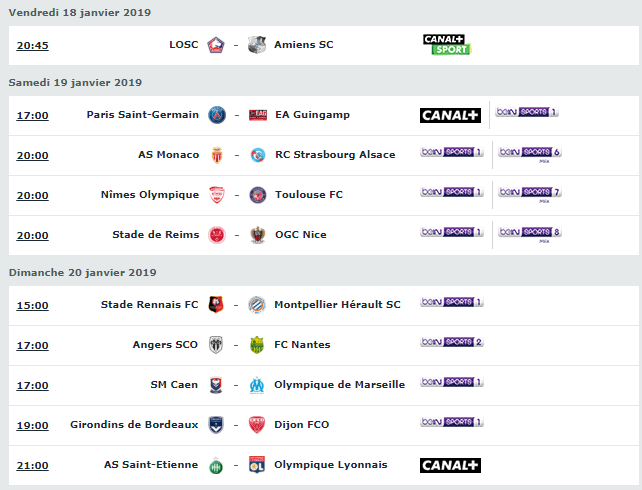Open the 21:00 kickoff time link
This screenshot has width=642, height=490.
click(32, 465)
